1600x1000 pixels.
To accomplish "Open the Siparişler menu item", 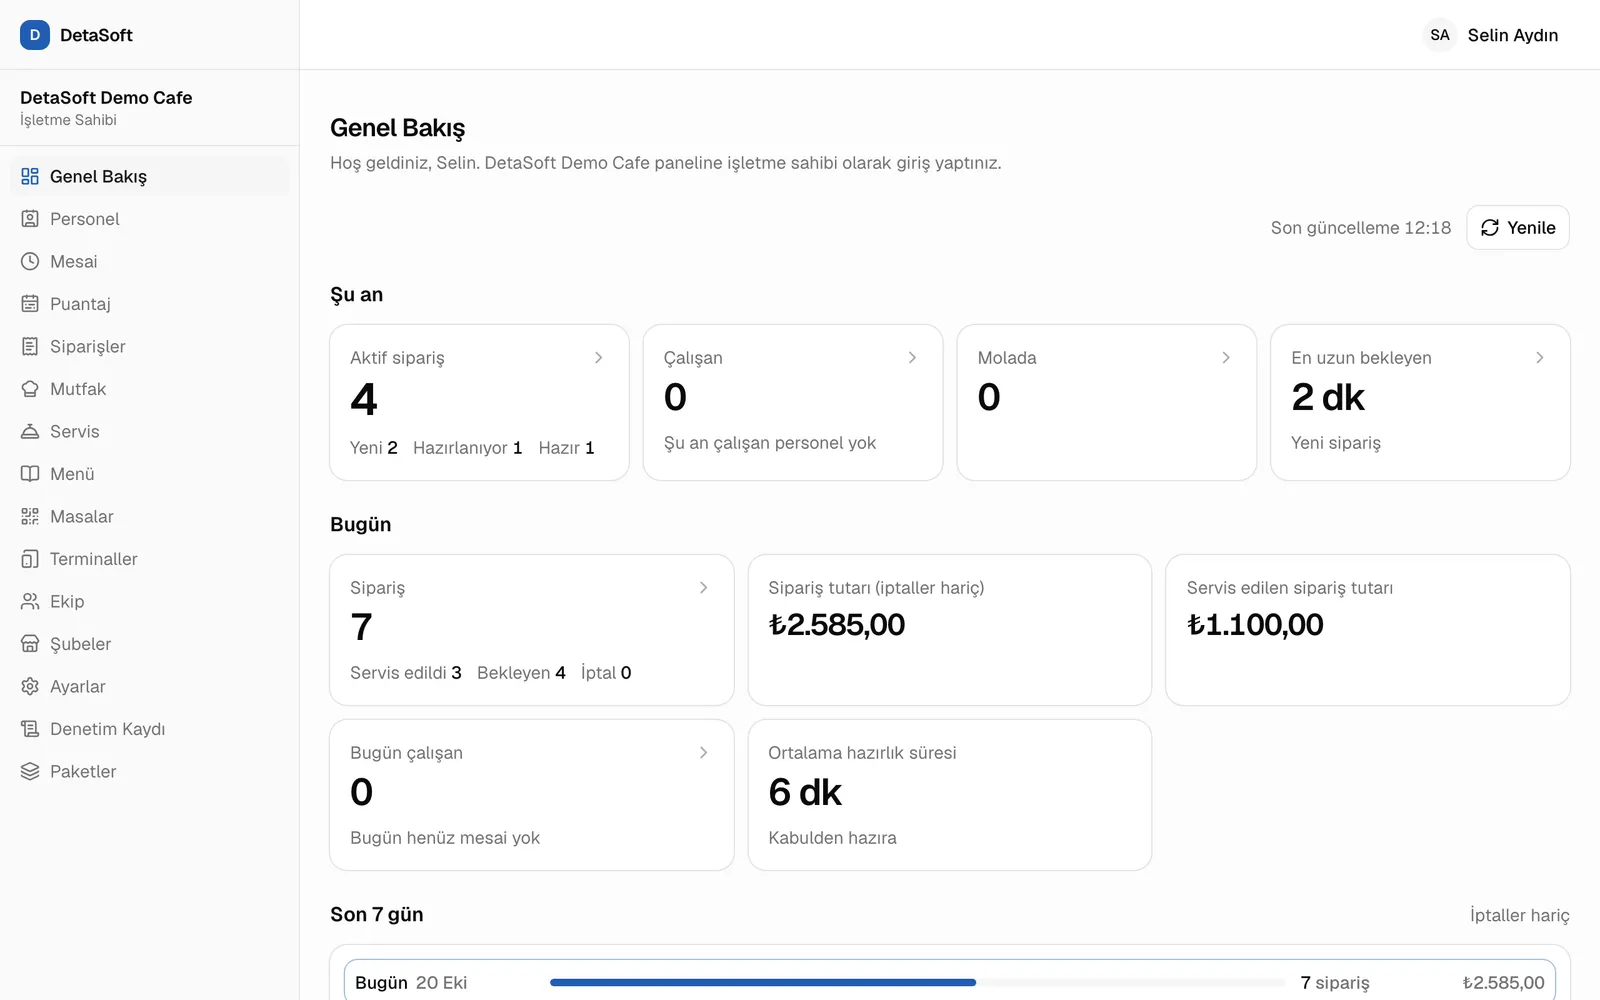I will click(150, 346).
